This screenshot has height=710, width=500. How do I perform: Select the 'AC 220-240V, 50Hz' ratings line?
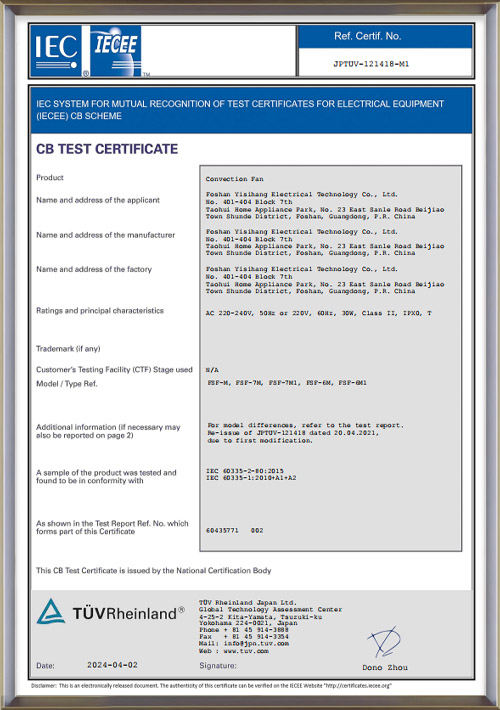point(318,313)
